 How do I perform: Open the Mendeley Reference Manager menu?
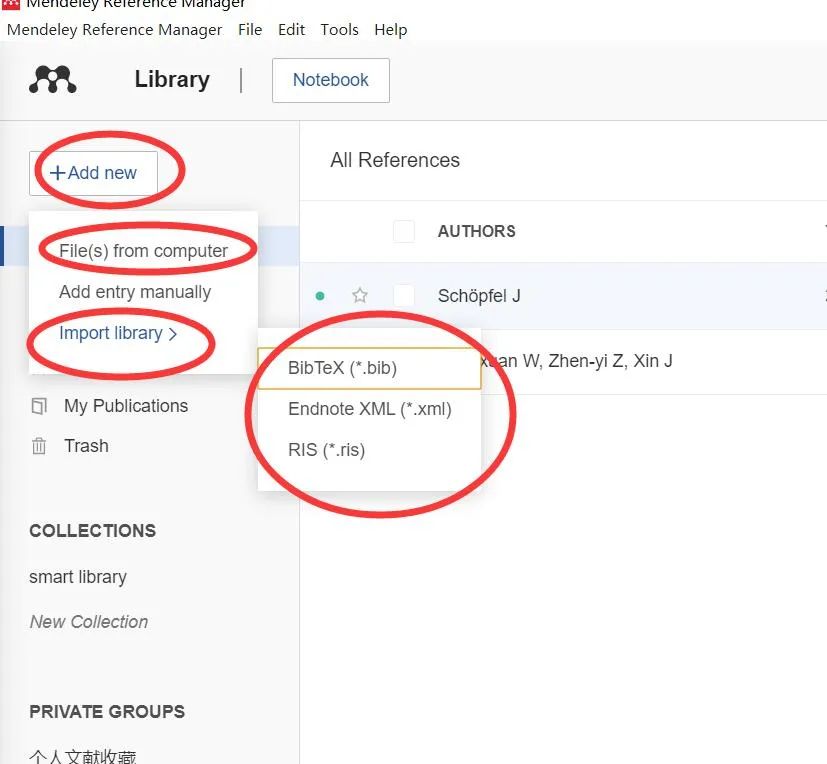(114, 30)
